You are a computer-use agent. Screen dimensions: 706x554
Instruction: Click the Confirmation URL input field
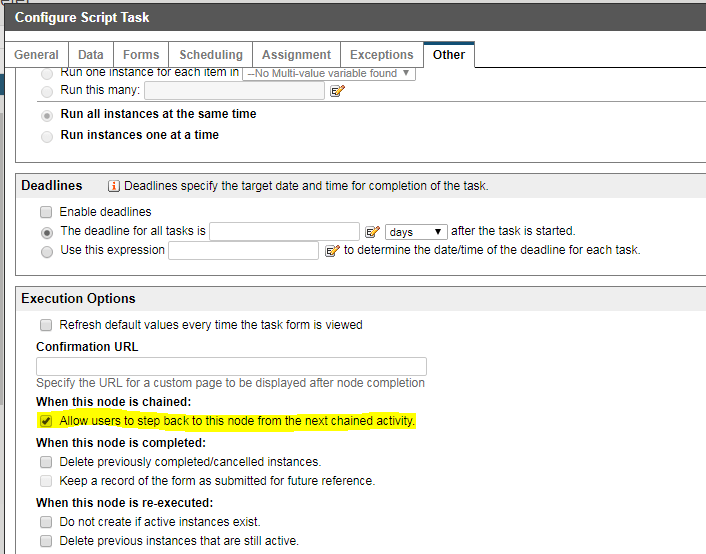click(231, 367)
